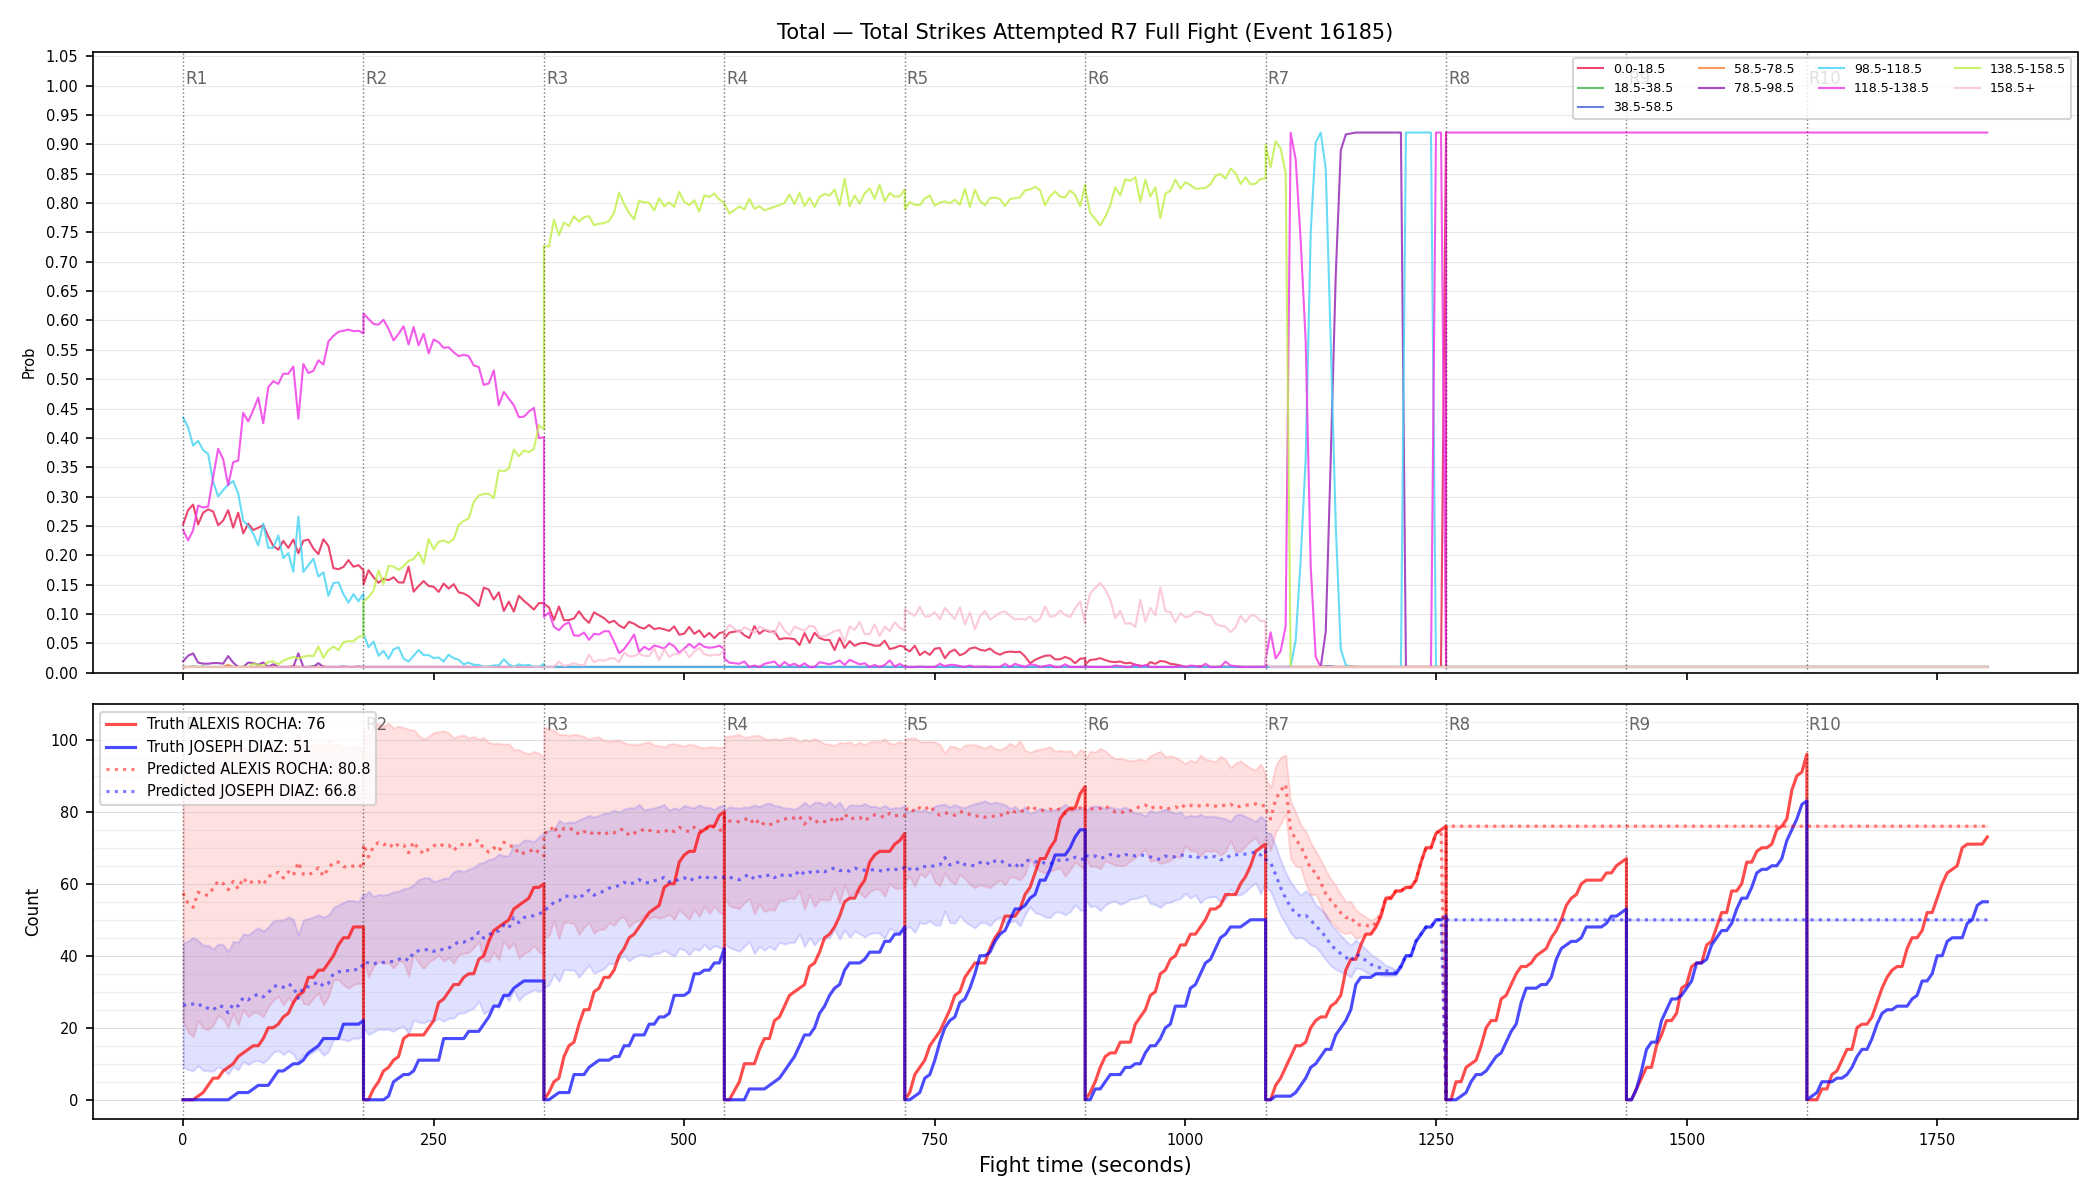Click the '1000' x-axis tick label
2100x1200 pixels.
click(1185, 1139)
